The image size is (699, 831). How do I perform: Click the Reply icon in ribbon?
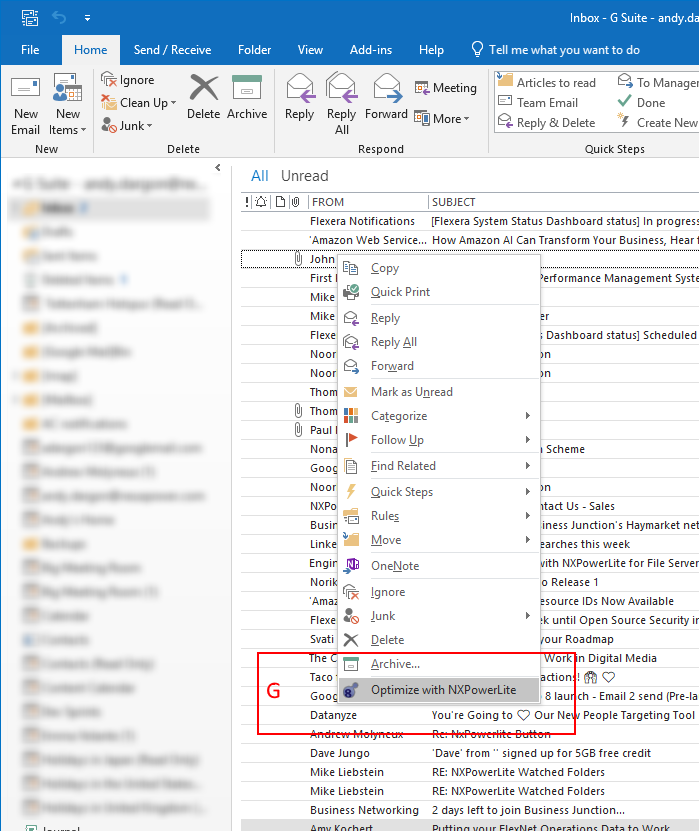299,97
